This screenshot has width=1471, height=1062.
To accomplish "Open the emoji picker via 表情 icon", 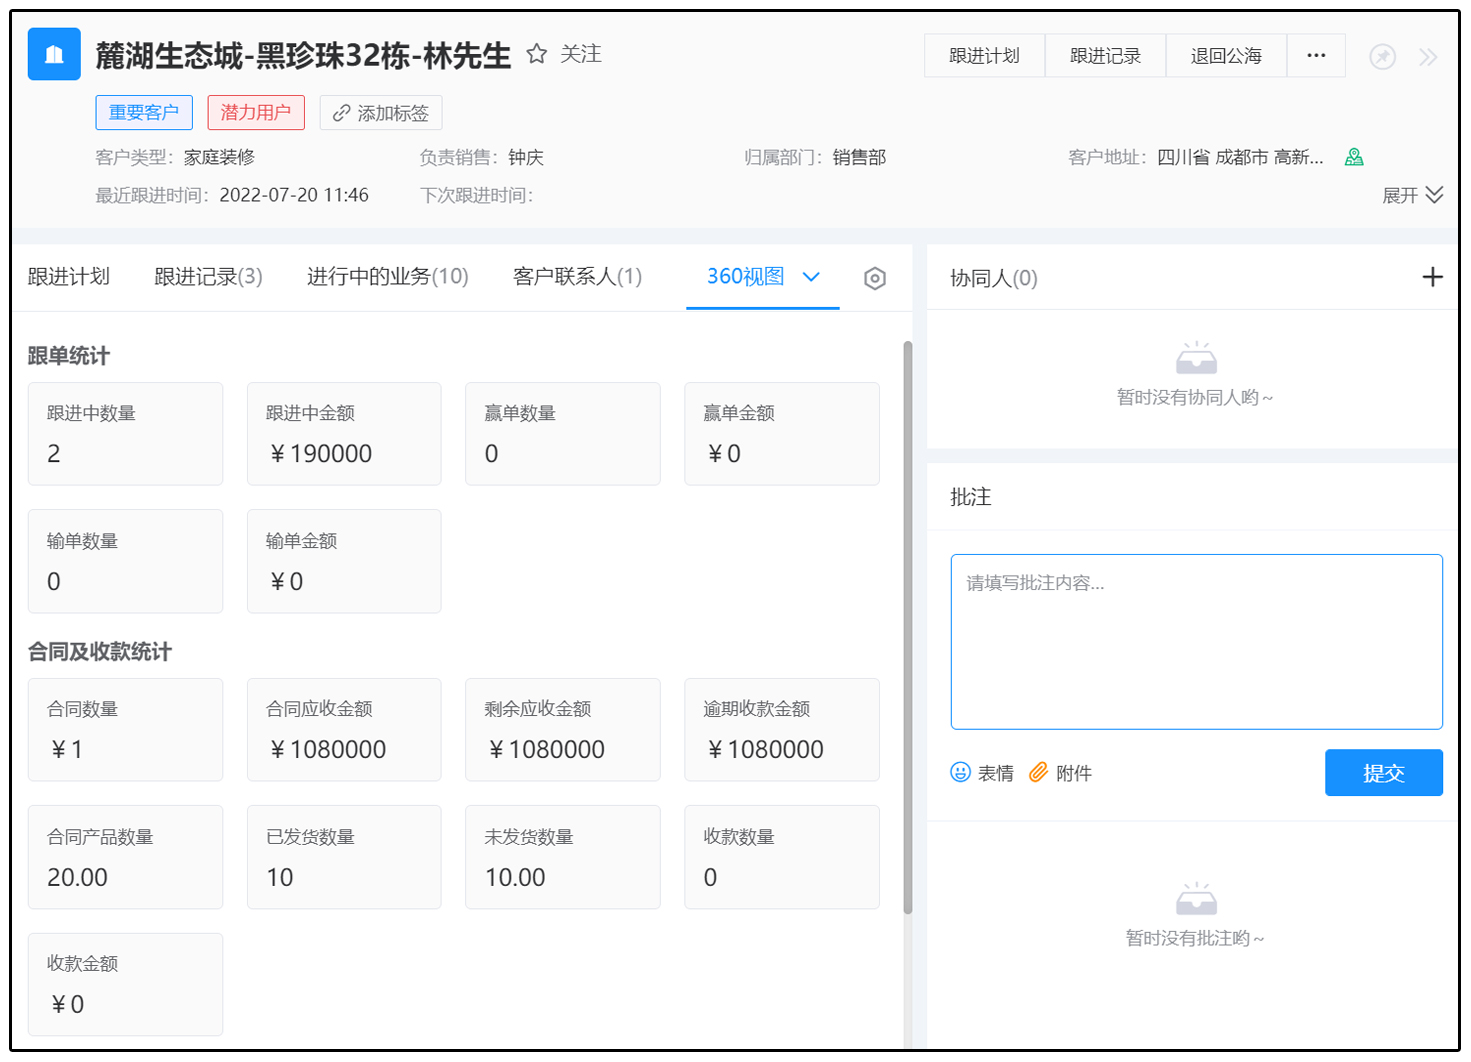I will coord(960,772).
